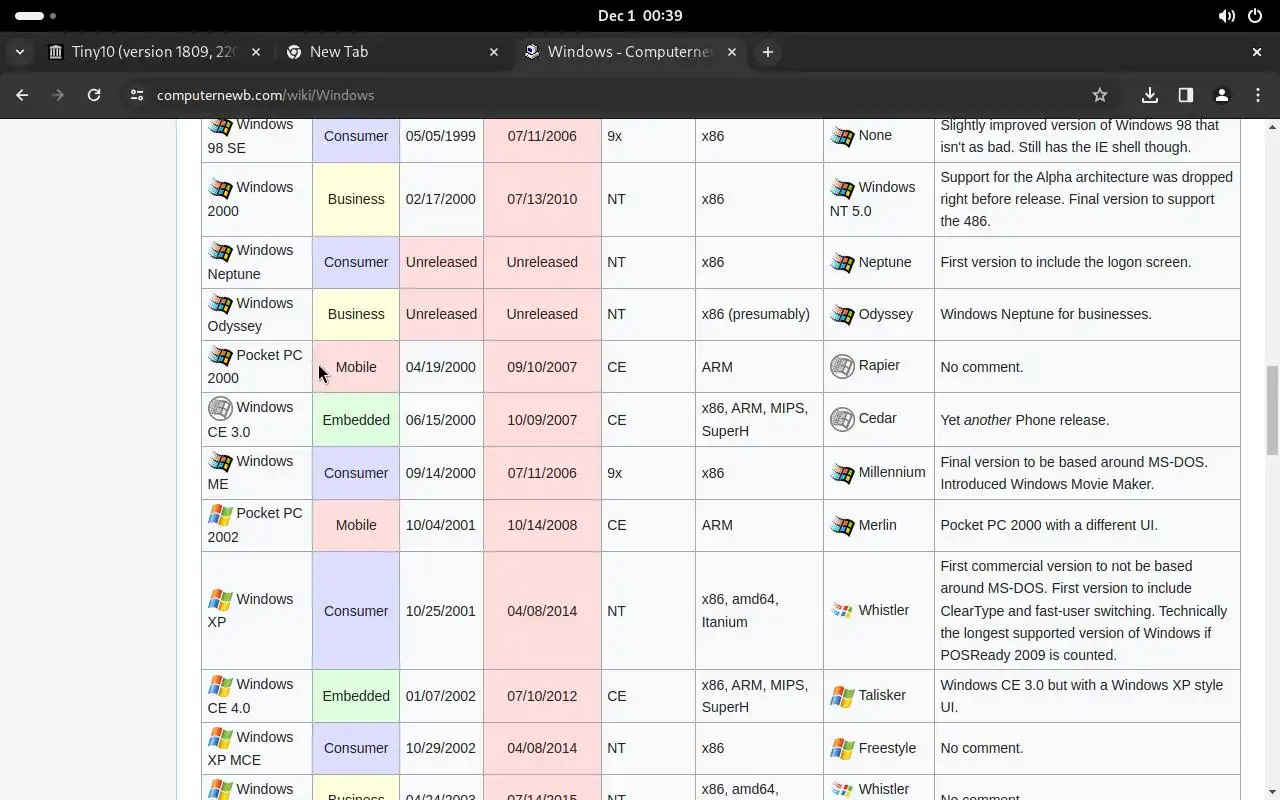Viewport: 1280px width, 800px height.
Task: Select the 'x86 (presumably)' architecture cell
Action: 759,314
